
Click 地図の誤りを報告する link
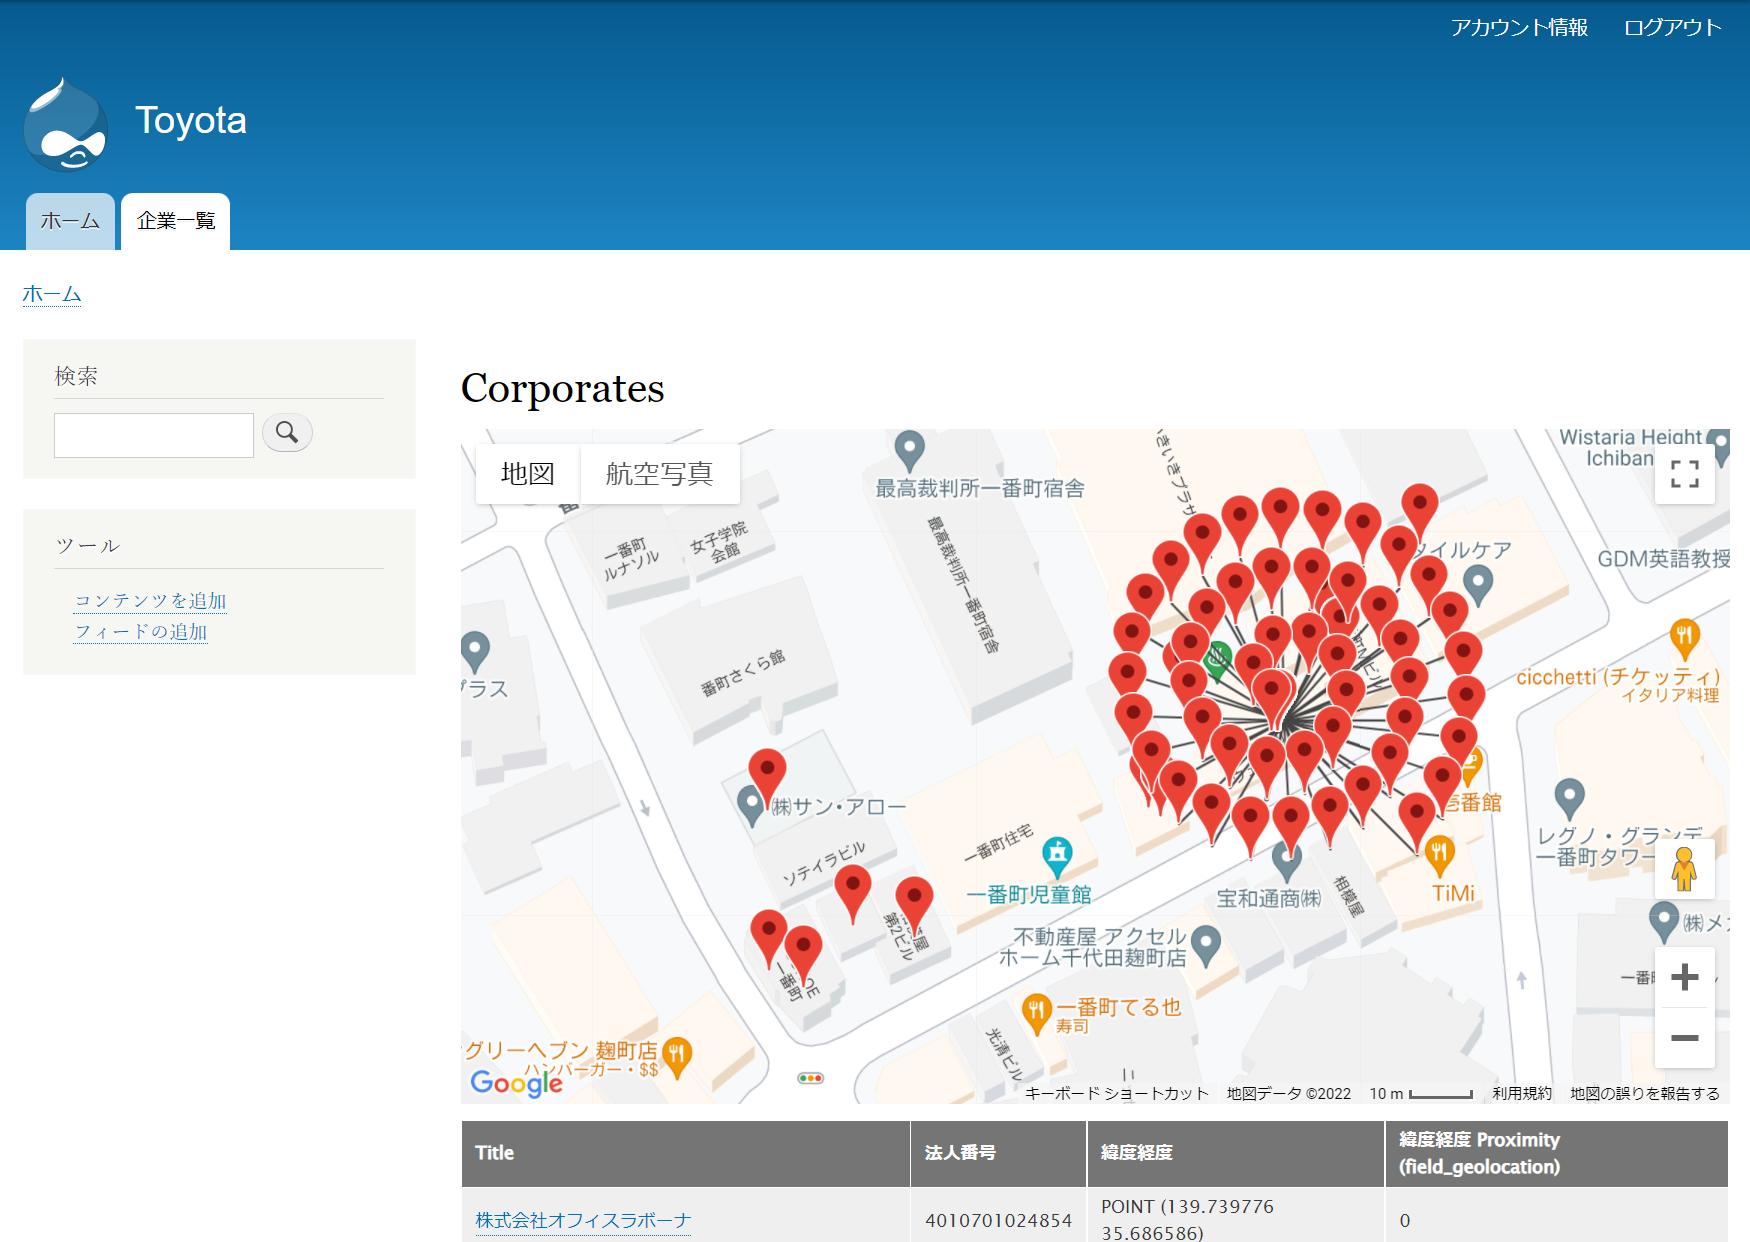pos(1645,1093)
